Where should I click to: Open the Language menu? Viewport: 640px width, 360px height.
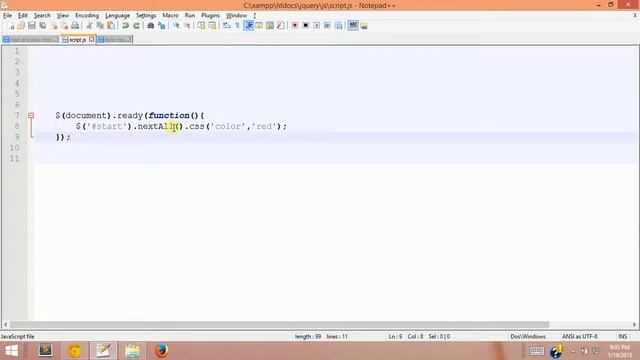point(117,16)
